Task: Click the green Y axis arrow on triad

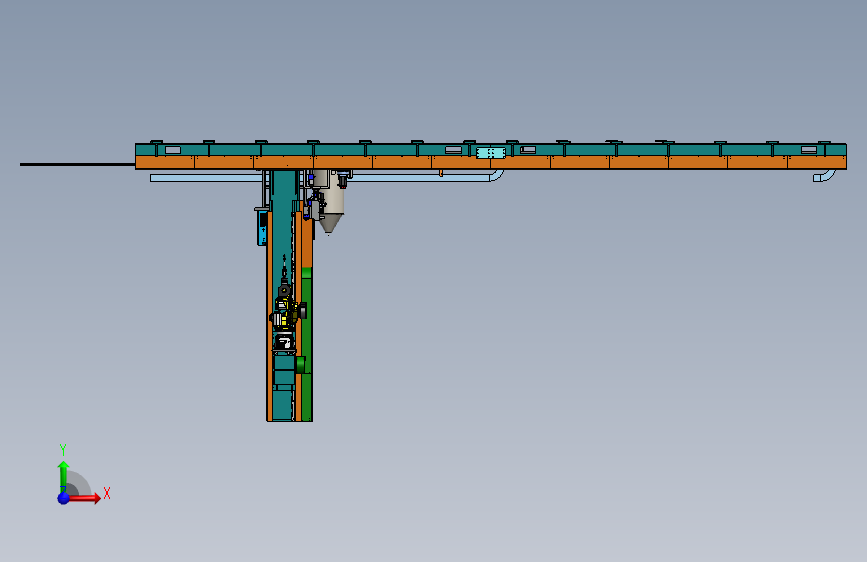Action: [64, 476]
